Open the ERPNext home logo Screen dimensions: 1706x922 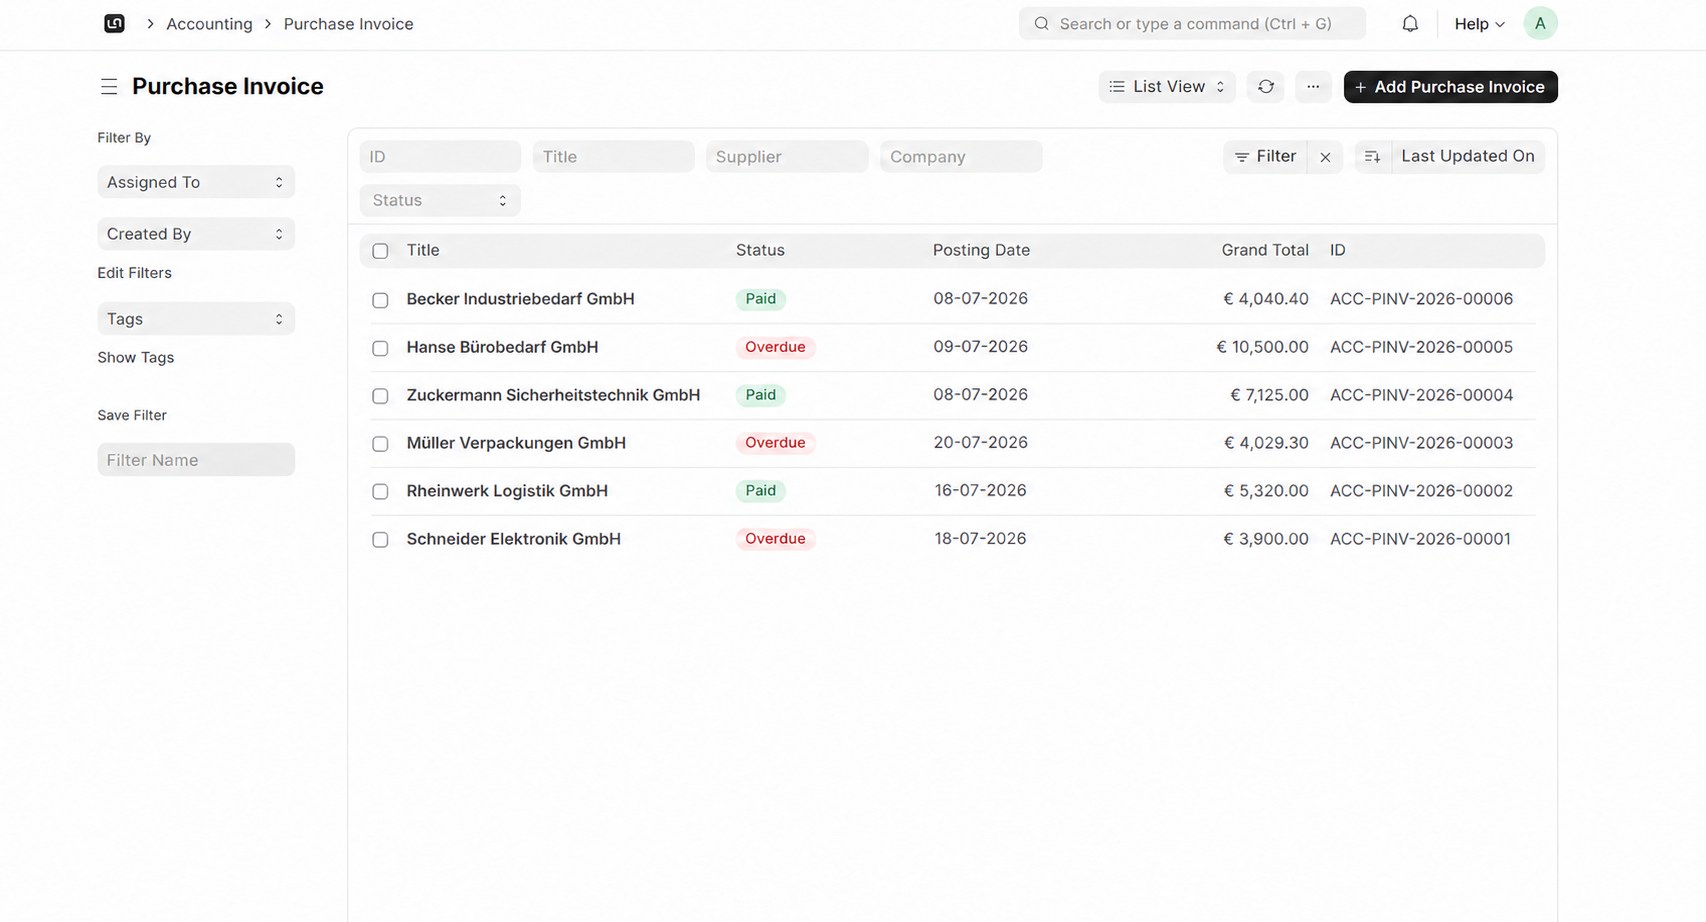tap(115, 23)
